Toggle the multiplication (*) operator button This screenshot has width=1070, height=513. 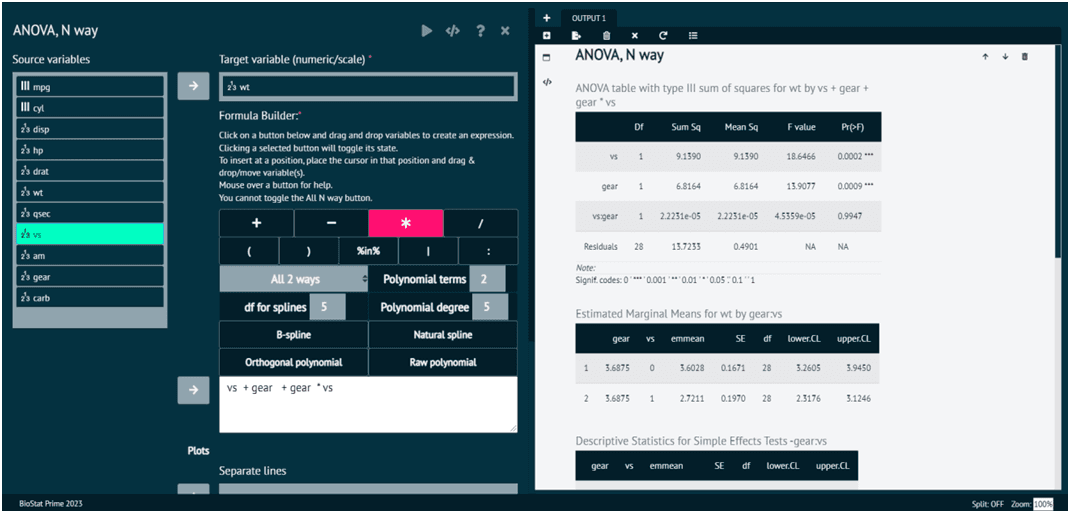point(405,223)
